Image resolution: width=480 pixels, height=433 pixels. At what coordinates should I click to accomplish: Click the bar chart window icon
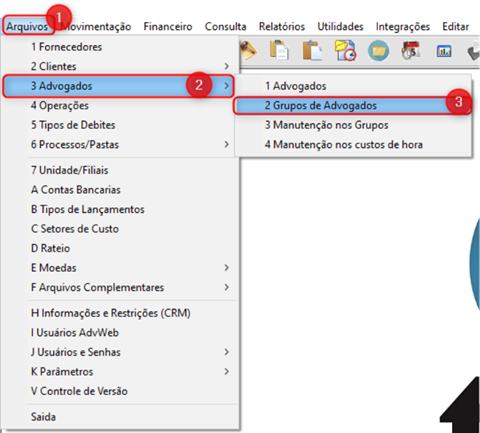pyautogui.click(x=444, y=51)
